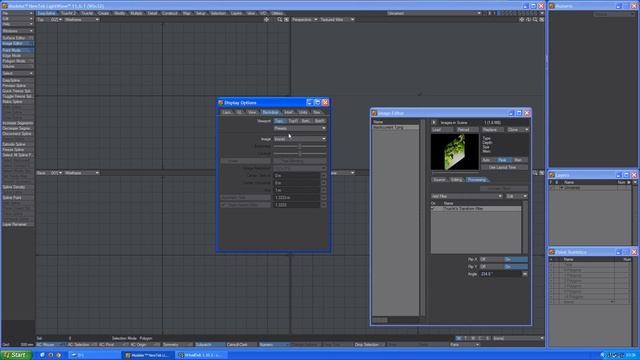
Task: Toggle the first Center checkbox in Display Options
Action: (324, 176)
